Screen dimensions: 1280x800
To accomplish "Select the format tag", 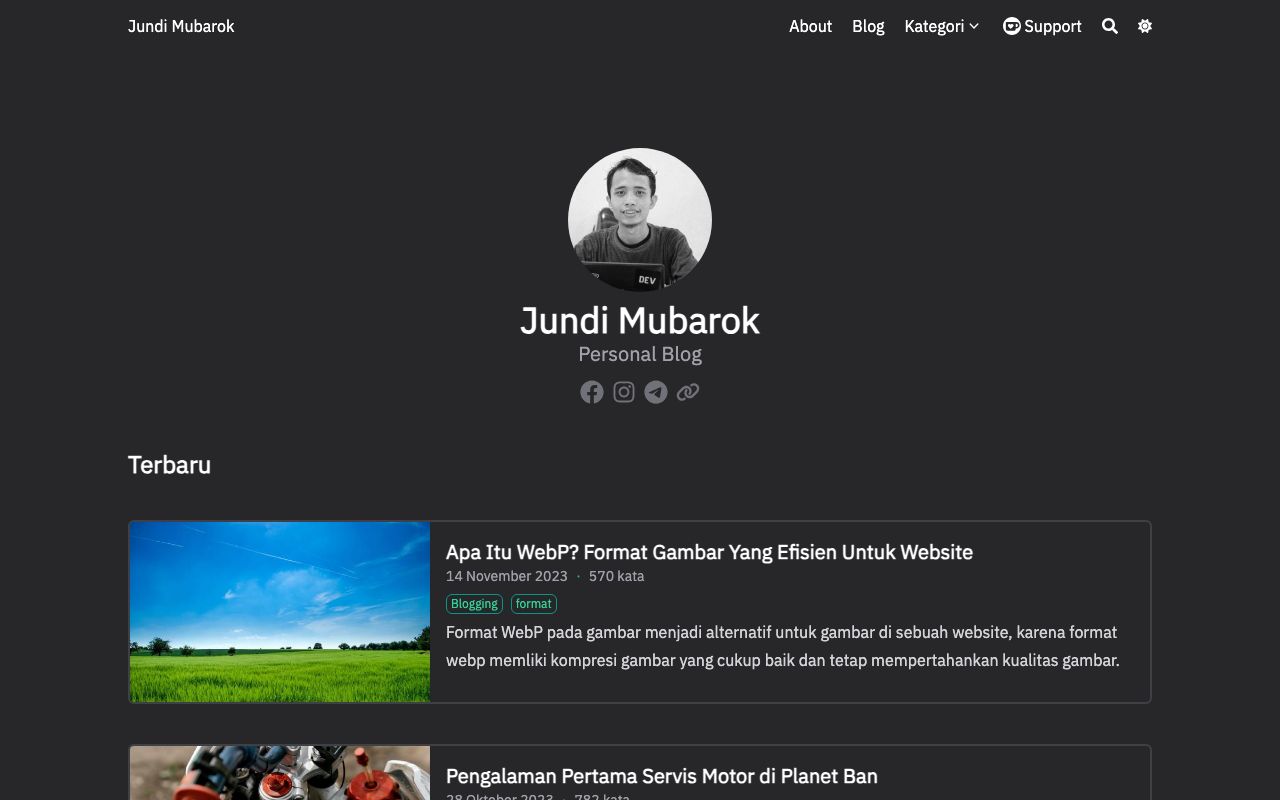I will pos(534,604).
